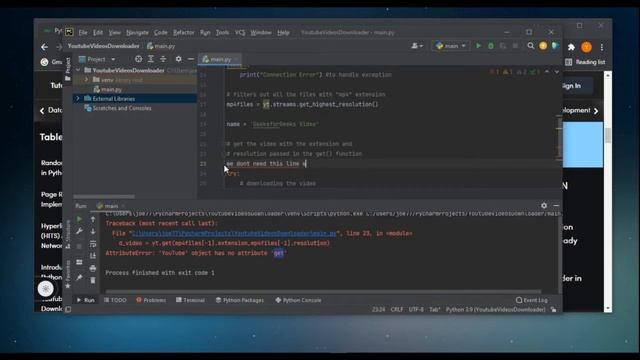640x360 pixels.
Task: Click browser page vertical scrollbar thumb
Action: click(608, 136)
